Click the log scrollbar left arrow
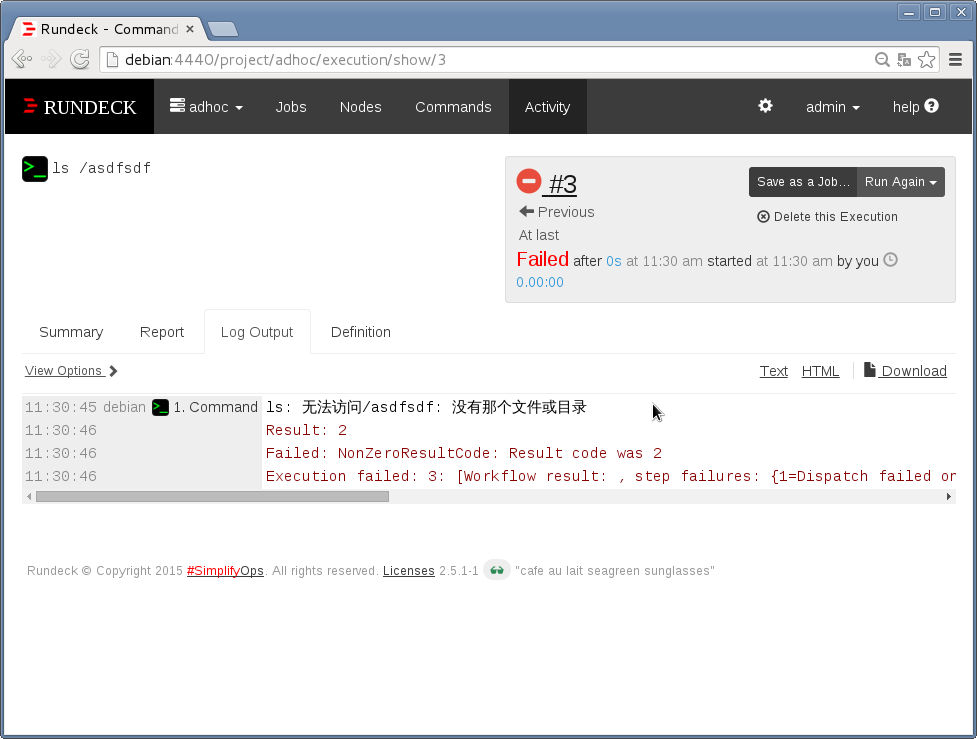 coord(29,497)
